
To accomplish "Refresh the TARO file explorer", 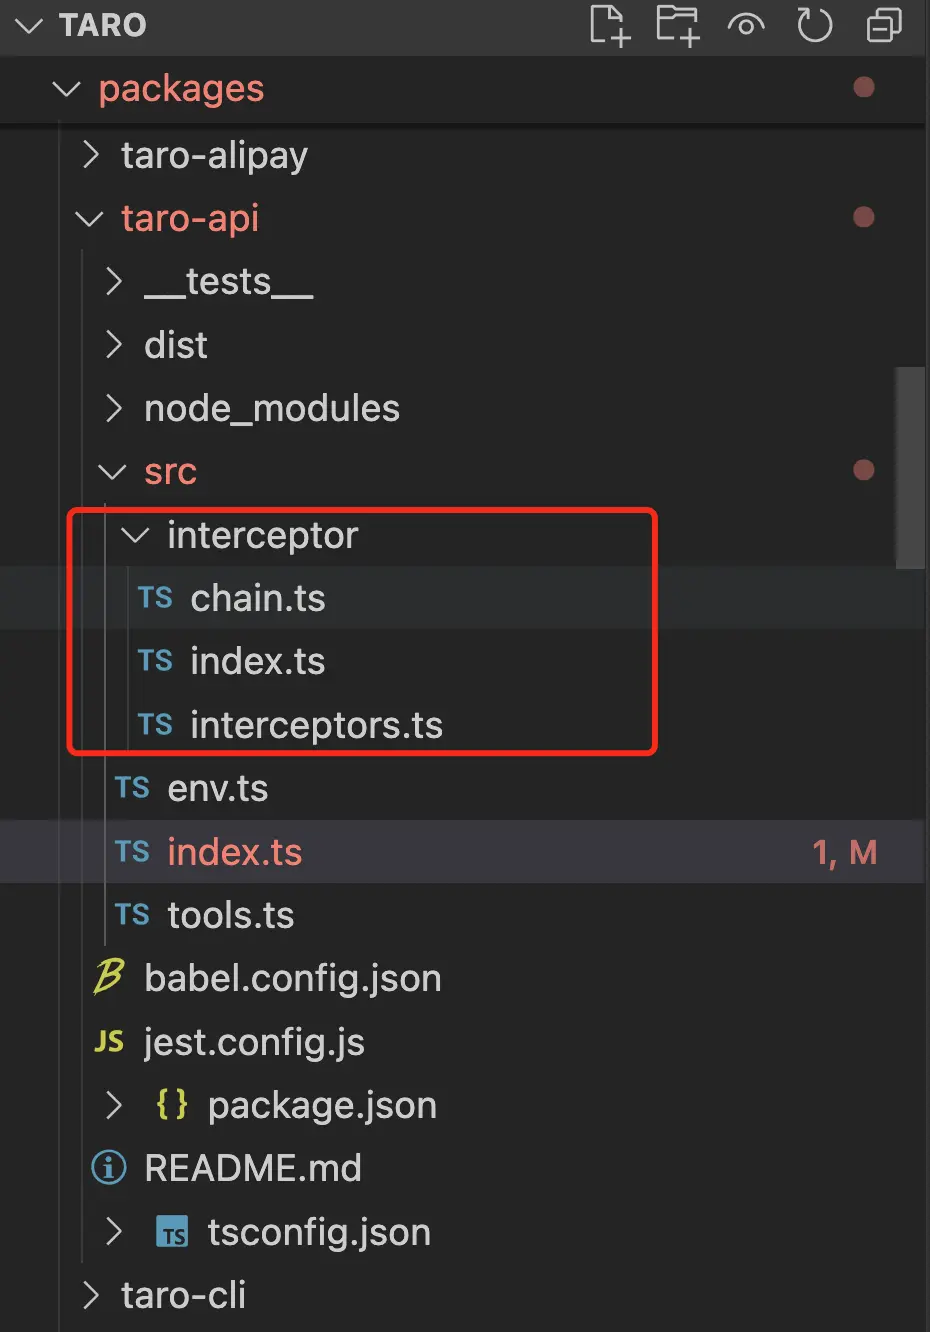I will [x=815, y=27].
